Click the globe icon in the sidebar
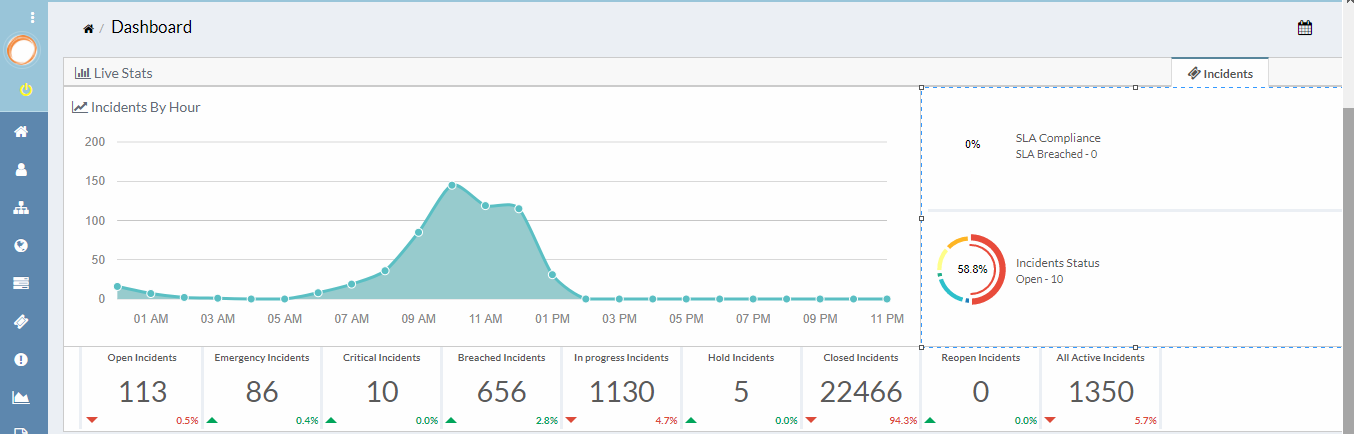1354x434 pixels. coord(21,246)
